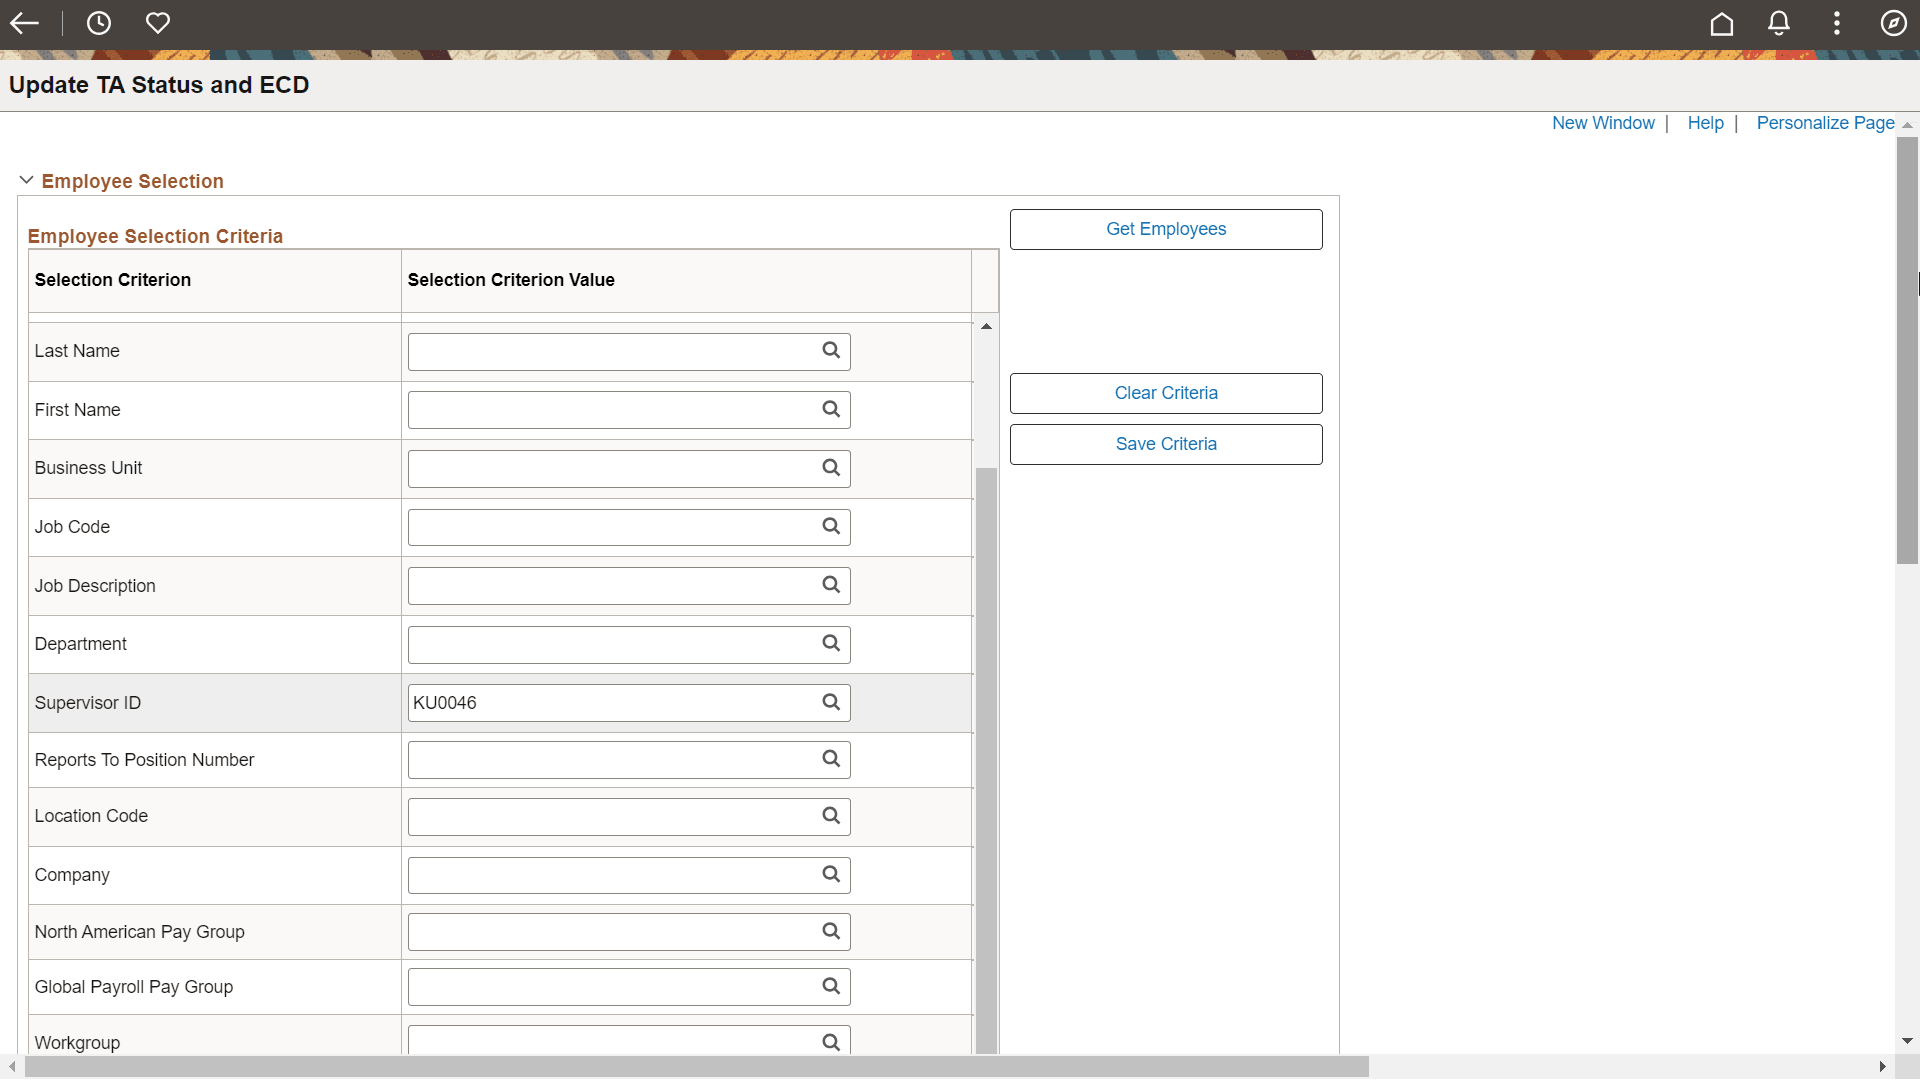Click the Get Employees button

point(1165,229)
